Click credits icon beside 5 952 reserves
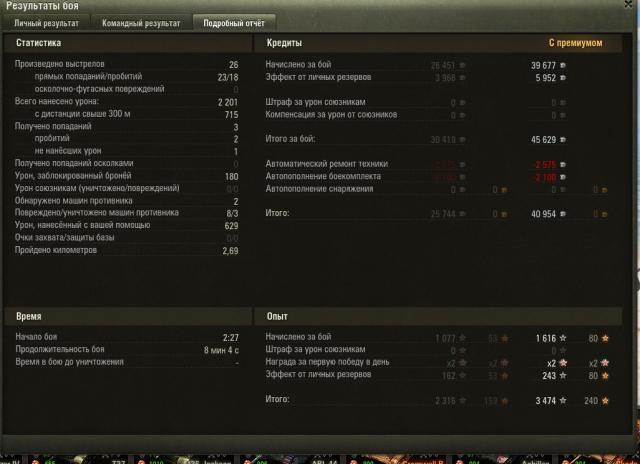This screenshot has height=464, width=640. tap(563, 78)
